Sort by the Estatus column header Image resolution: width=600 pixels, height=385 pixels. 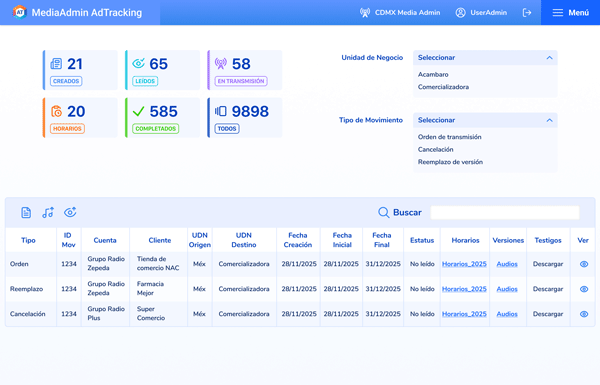pyautogui.click(x=422, y=240)
